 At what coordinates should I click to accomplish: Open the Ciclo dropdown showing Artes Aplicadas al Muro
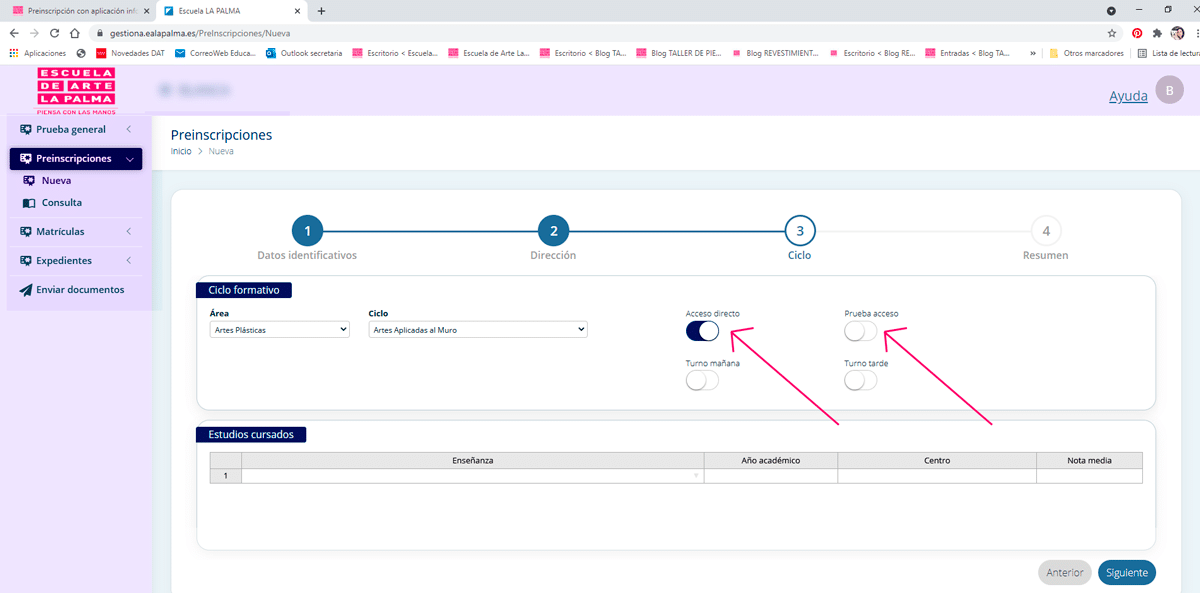tap(478, 329)
